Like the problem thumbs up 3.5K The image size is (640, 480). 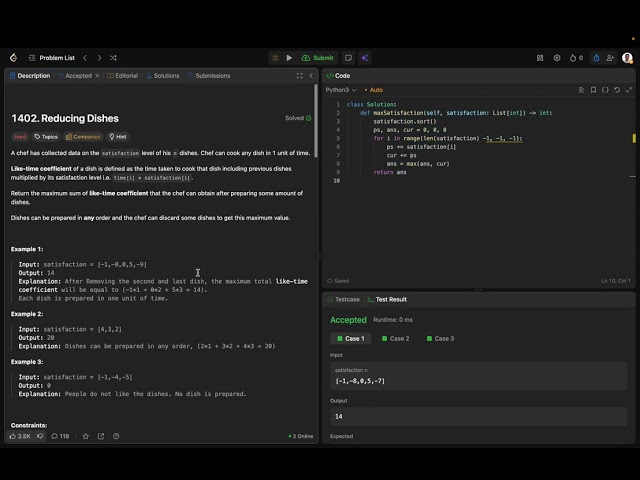coord(20,436)
